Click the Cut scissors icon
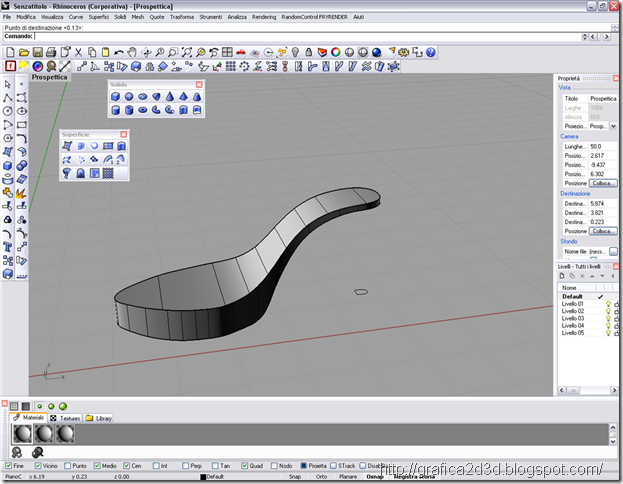The image size is (623, 484). [78, 52]
